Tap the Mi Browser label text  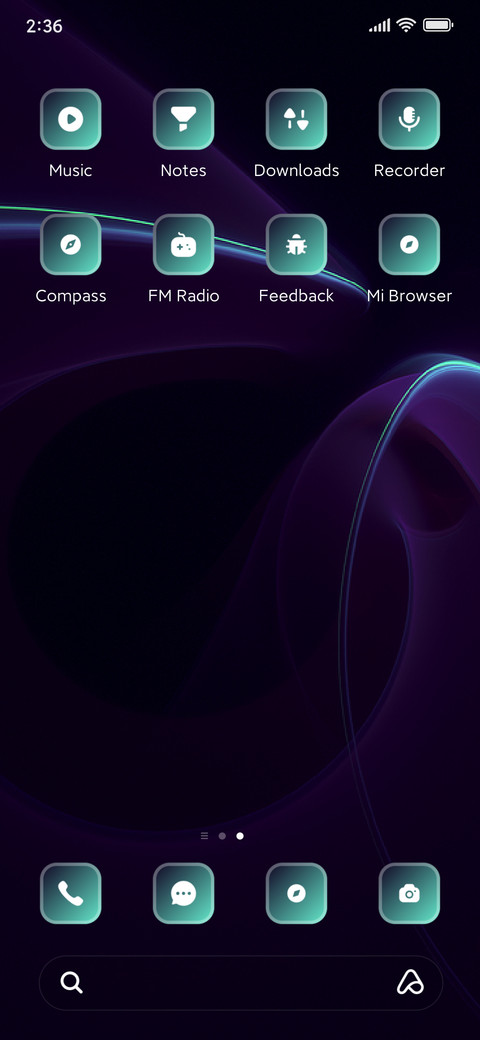409,296
